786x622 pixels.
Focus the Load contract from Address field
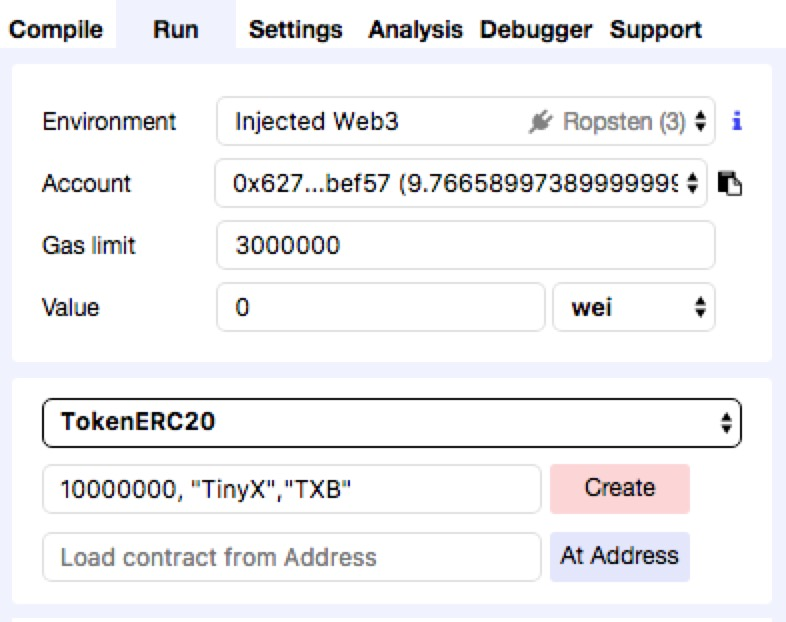291,557
